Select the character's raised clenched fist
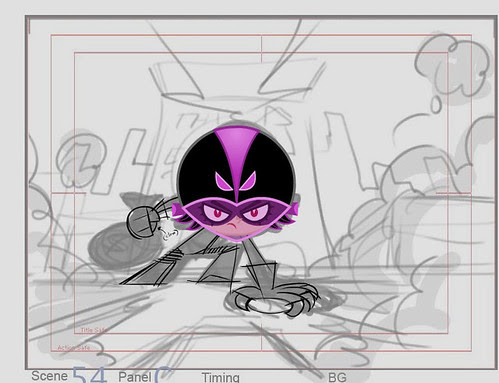Viewport: 499px width, 383px height. coord(143,221)
